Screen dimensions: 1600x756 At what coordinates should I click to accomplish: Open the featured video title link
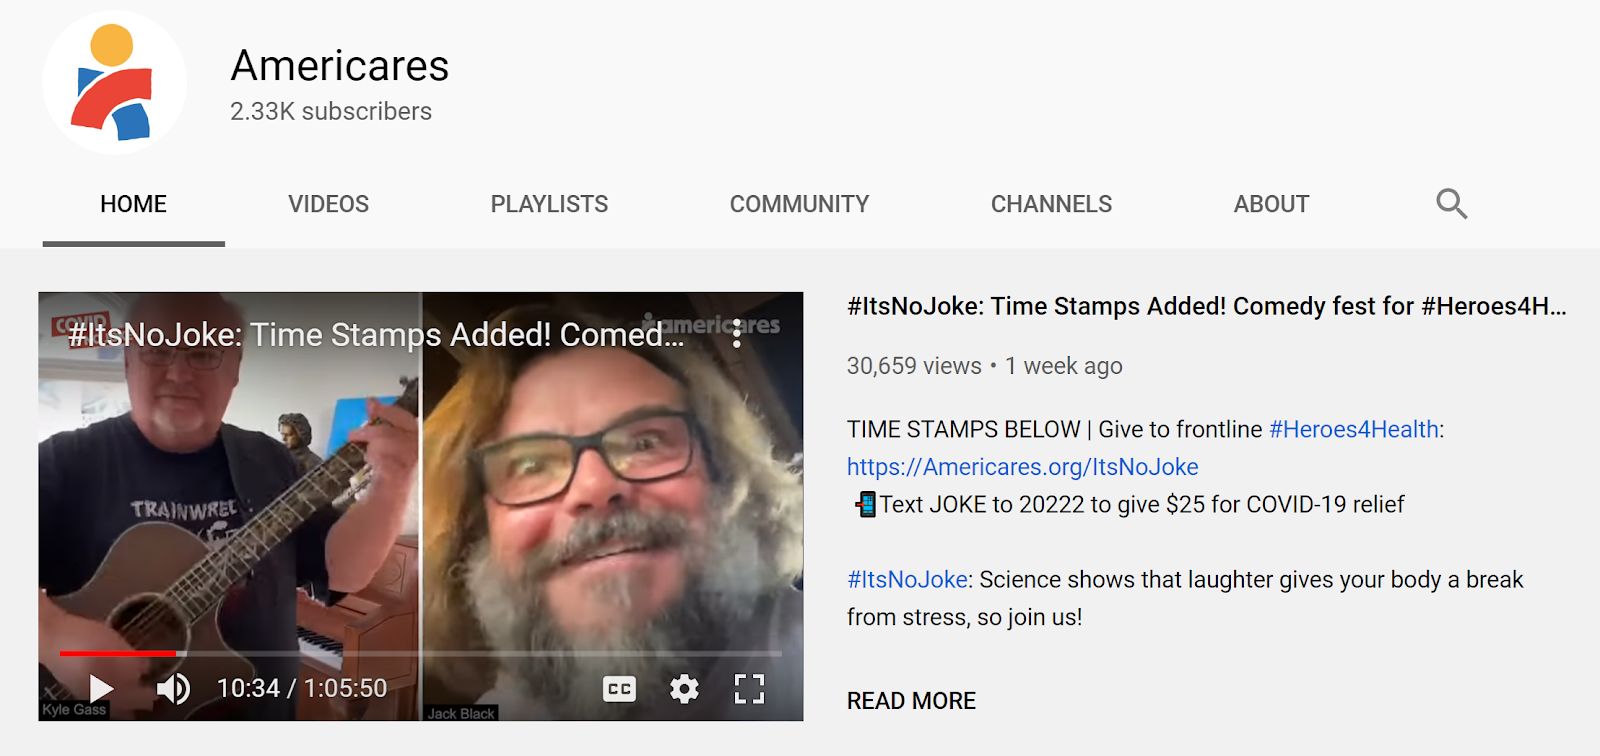(1206, 306)
